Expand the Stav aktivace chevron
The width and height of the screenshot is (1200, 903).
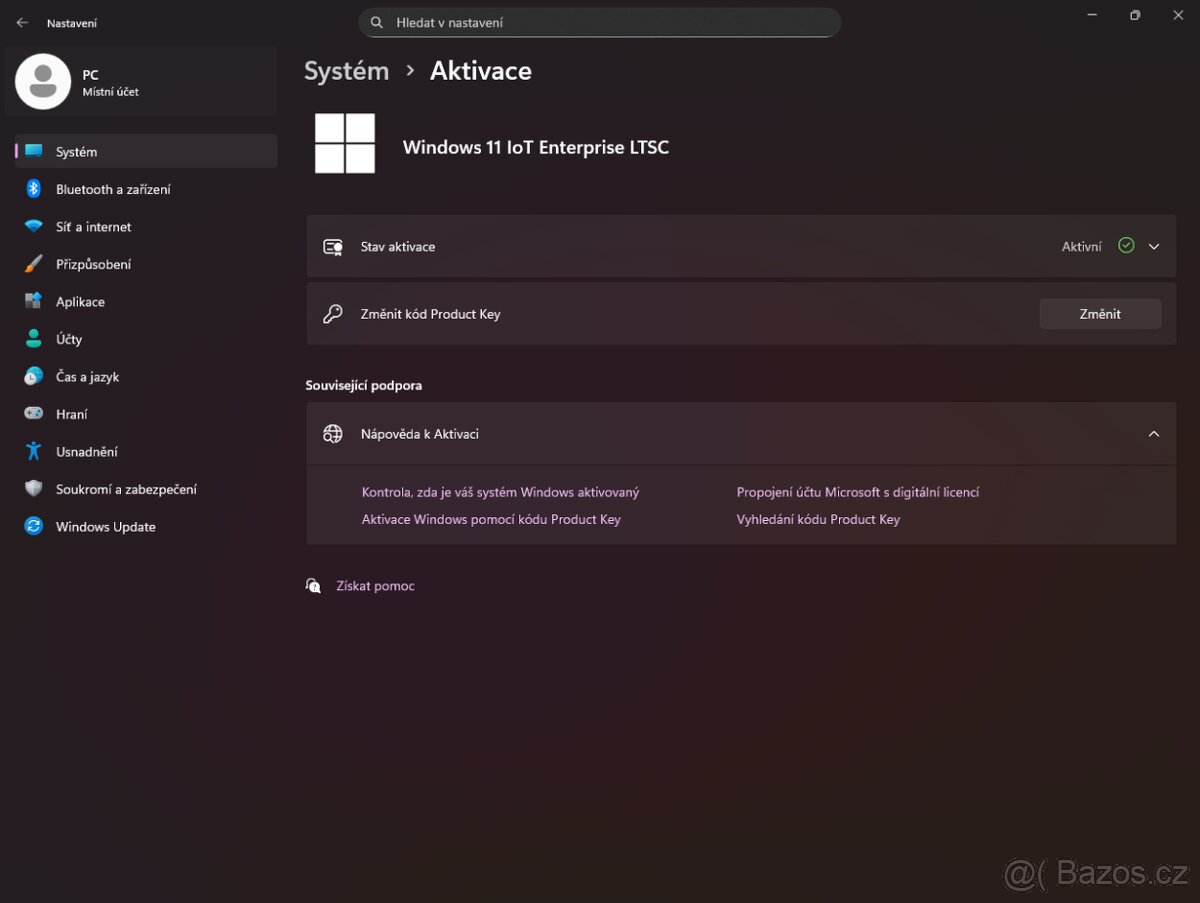coord(1154,246)
